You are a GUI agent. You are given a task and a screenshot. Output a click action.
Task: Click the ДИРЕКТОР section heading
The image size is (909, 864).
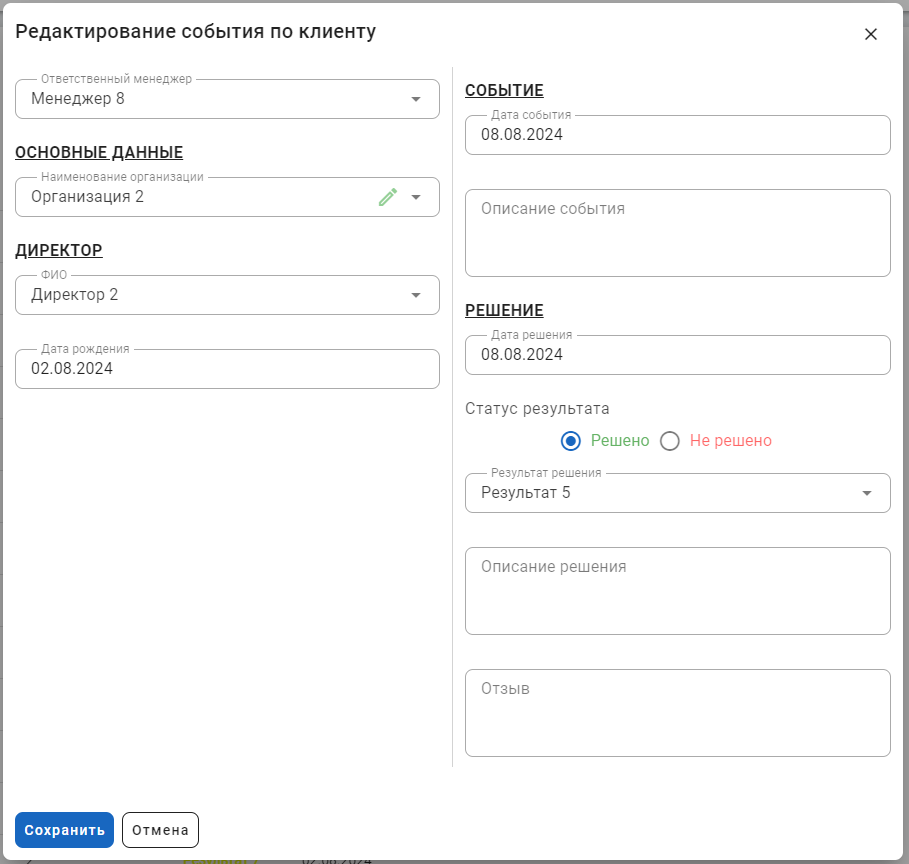[x=59, y=251]
